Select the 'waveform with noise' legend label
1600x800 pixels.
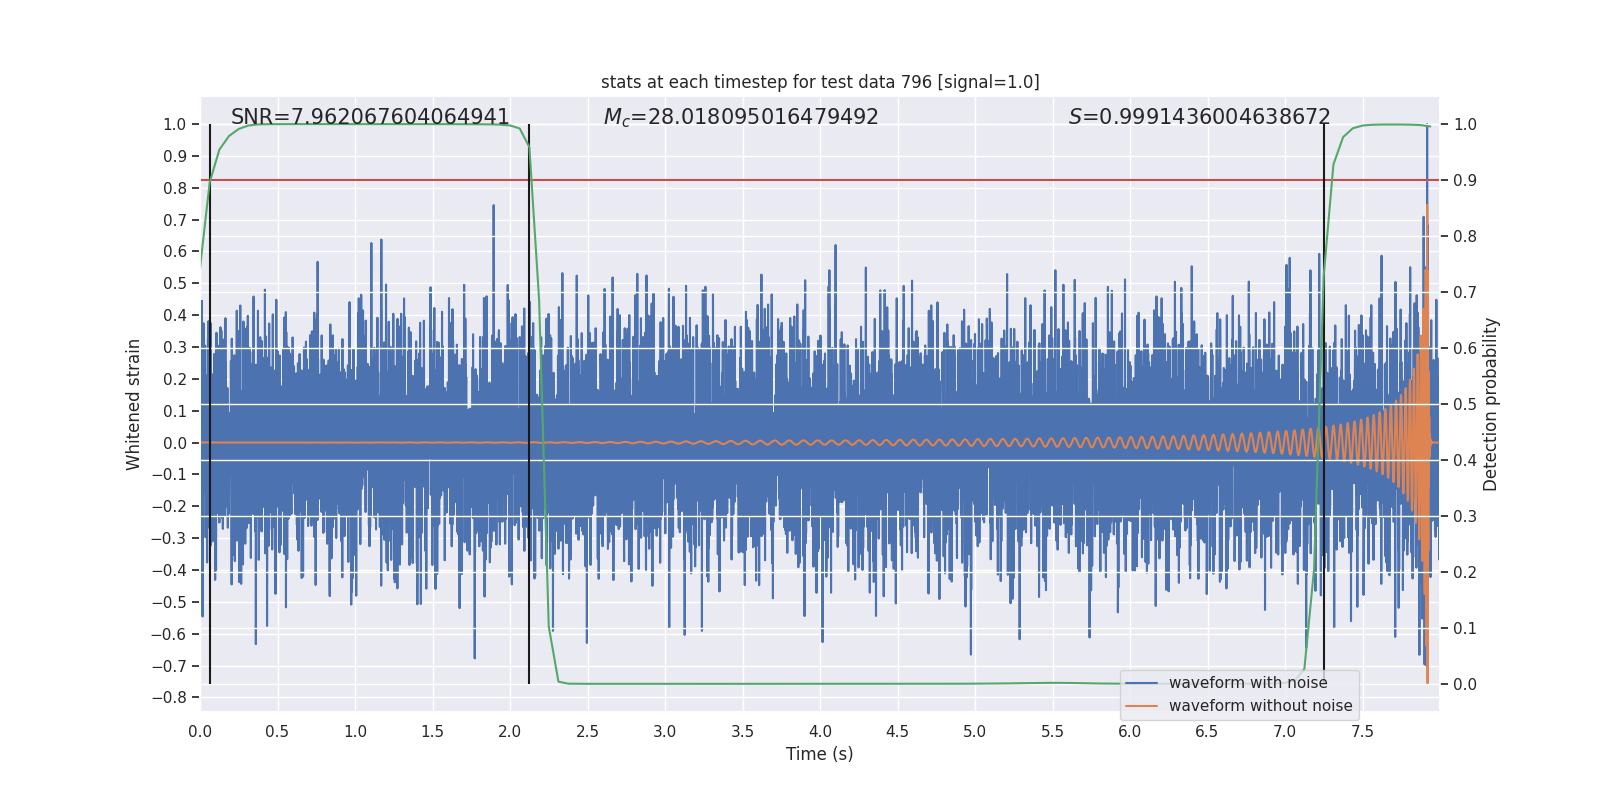[x=1248, y=683]
